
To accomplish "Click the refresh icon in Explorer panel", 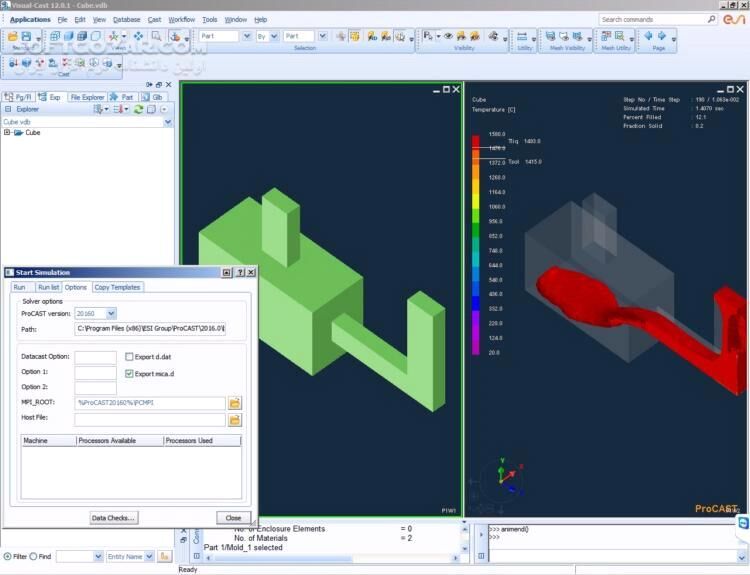I will (x=138, y=109).
